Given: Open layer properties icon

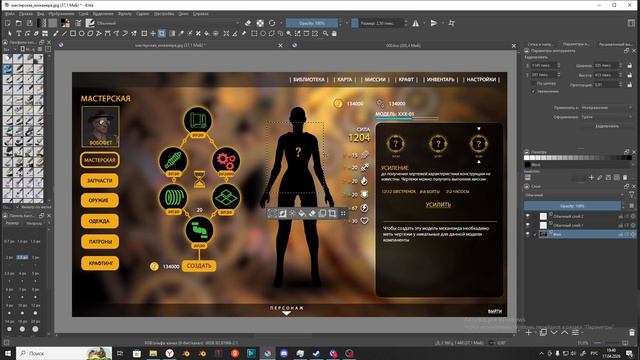Looking at the screenshot, I should (x=576, y=332).
